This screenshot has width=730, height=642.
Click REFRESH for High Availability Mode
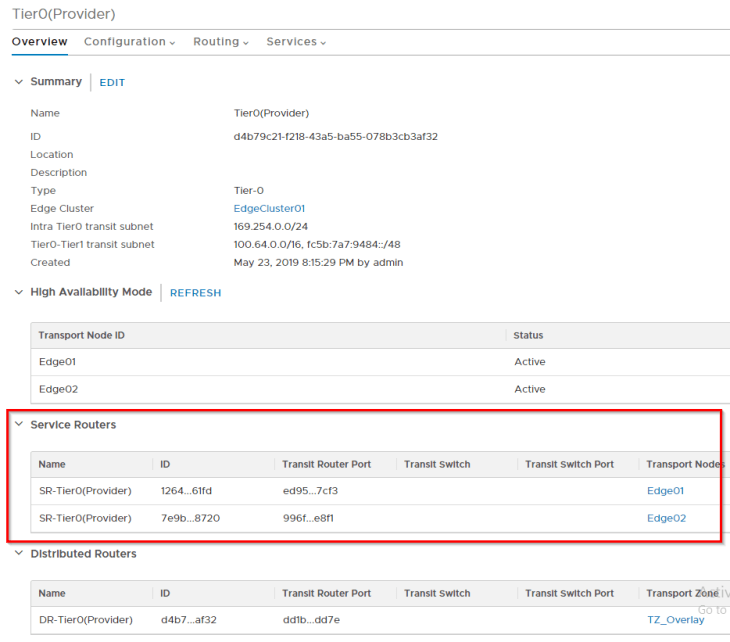(195, 293)
